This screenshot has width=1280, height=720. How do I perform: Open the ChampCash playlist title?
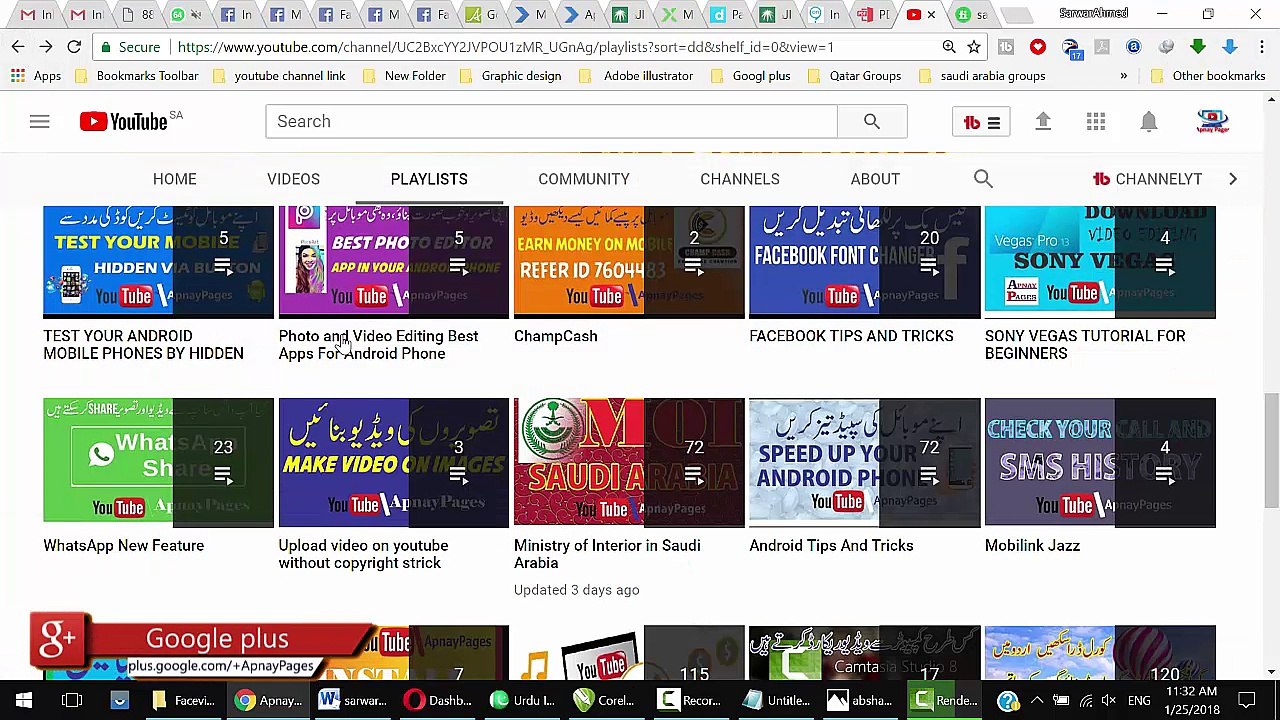(556, 336)
